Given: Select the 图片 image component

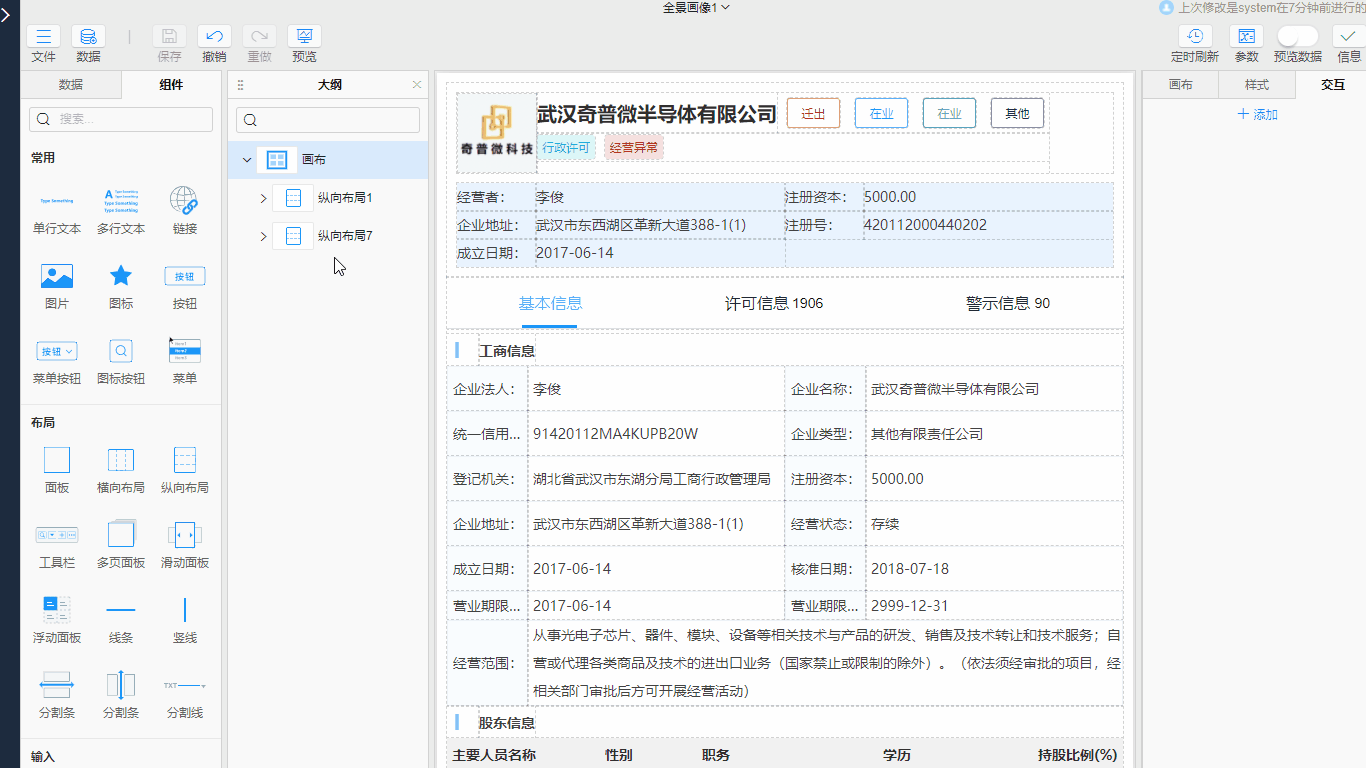Looking at the screenshot, I should (x=57, y=285).
